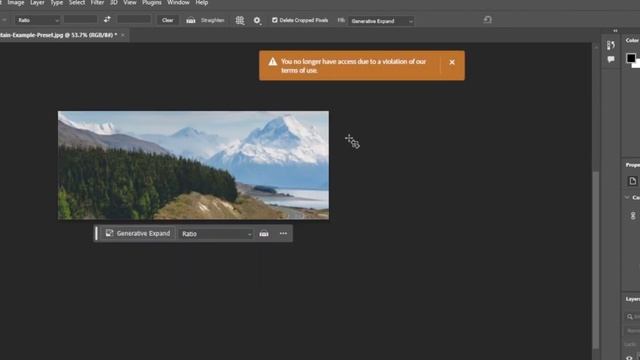Select the Example-Preset.jpg document tab

tap(58, 35)
